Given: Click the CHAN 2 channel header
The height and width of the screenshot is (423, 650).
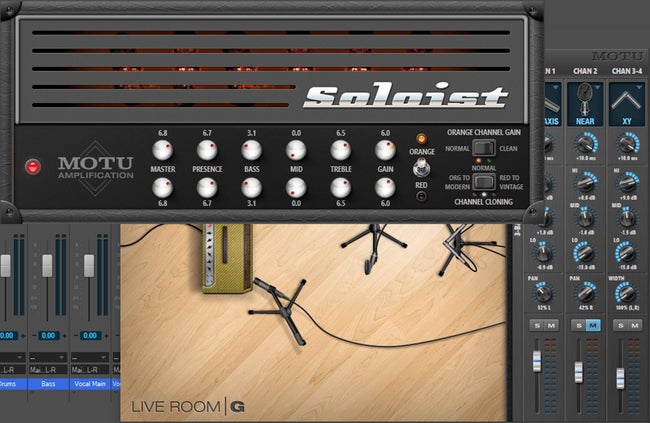Looking at the screenshot, I should (x=585, y=71).
